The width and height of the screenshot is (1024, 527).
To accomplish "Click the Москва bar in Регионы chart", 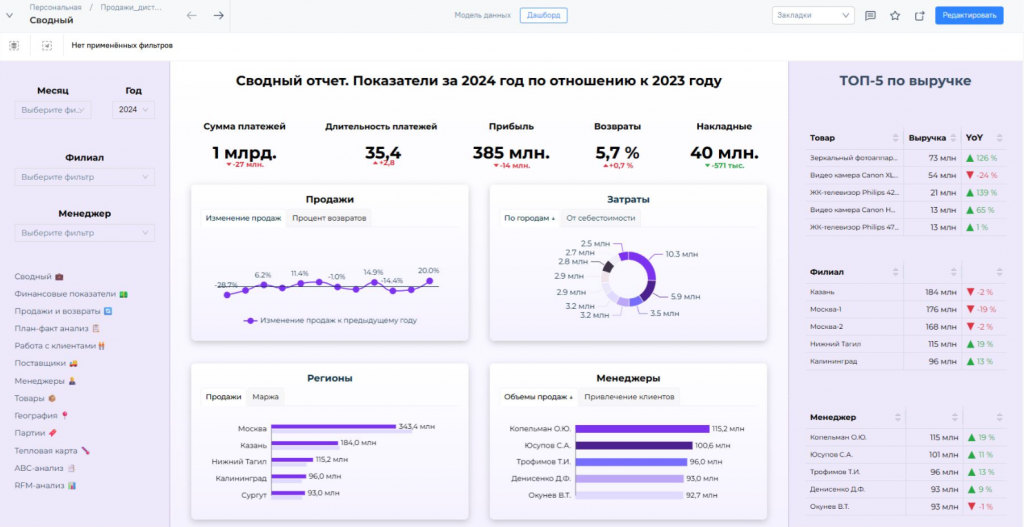I will (x=334, y=427).
